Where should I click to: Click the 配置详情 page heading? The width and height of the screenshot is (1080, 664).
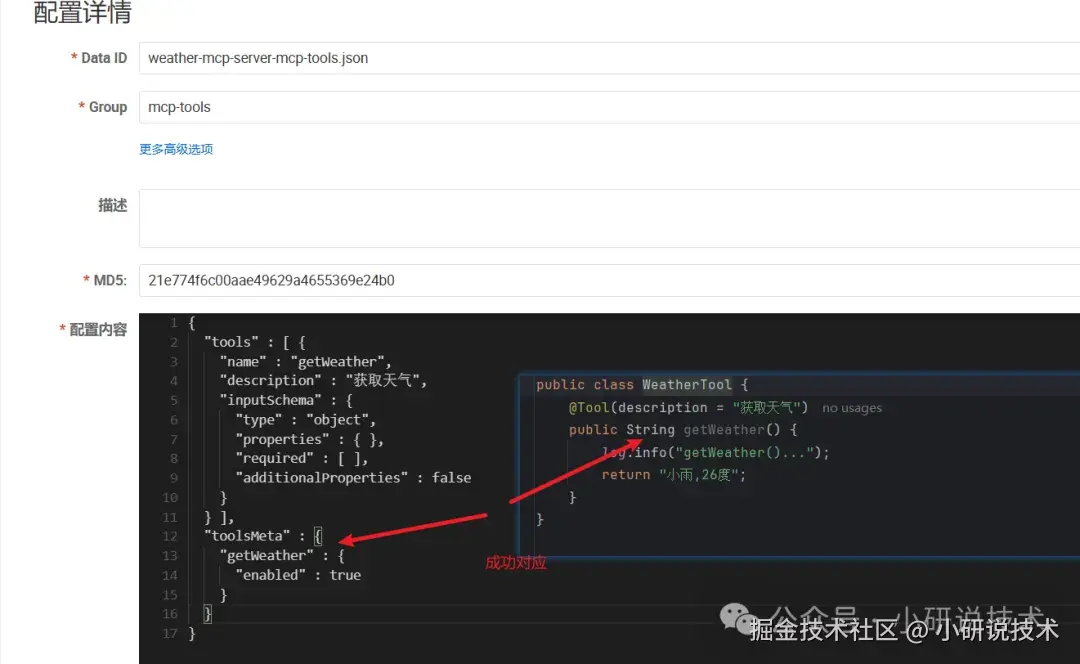click(x=82, y=12)
